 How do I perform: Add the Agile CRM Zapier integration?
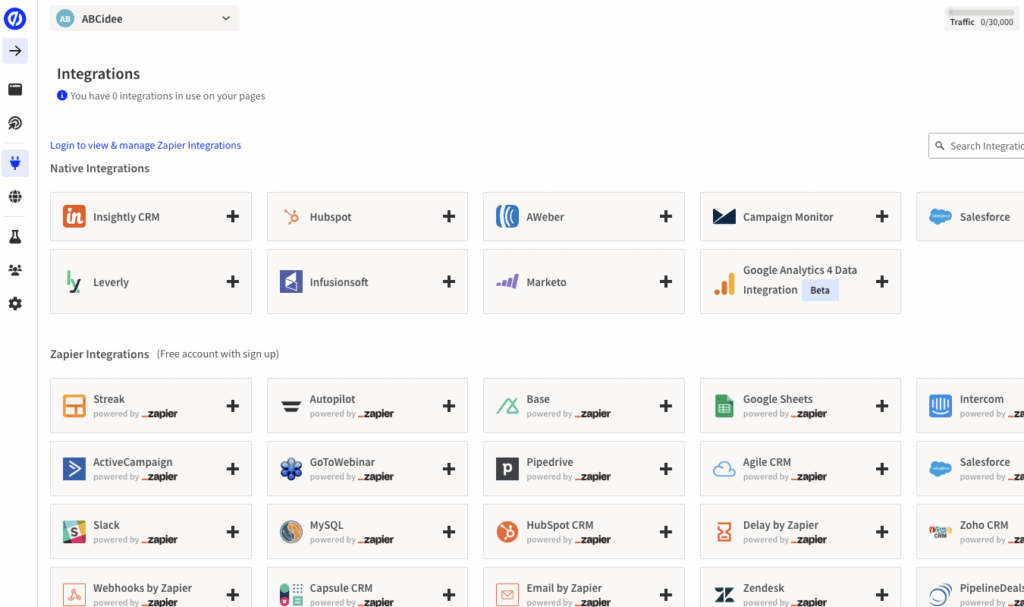point(882,469)
